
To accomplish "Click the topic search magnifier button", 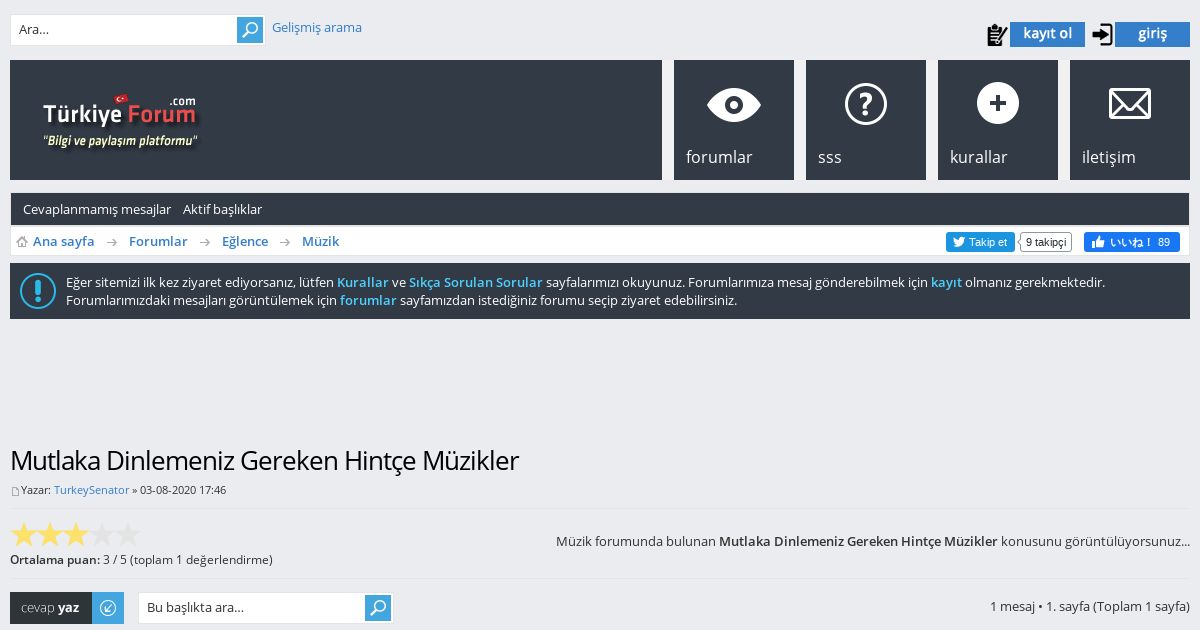I will pos(378,608).
